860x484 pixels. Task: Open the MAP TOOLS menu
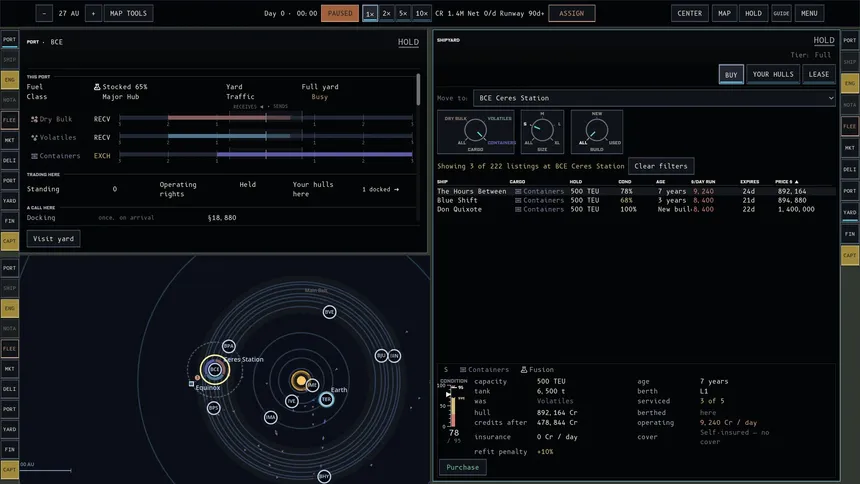128,13
